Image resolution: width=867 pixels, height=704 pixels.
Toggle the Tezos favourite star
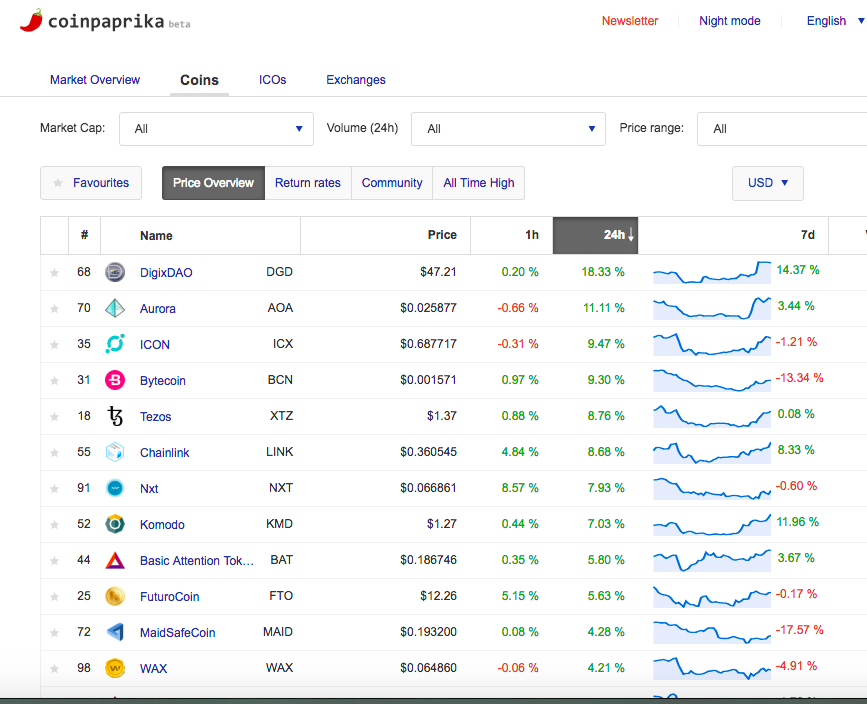(54, 416)
